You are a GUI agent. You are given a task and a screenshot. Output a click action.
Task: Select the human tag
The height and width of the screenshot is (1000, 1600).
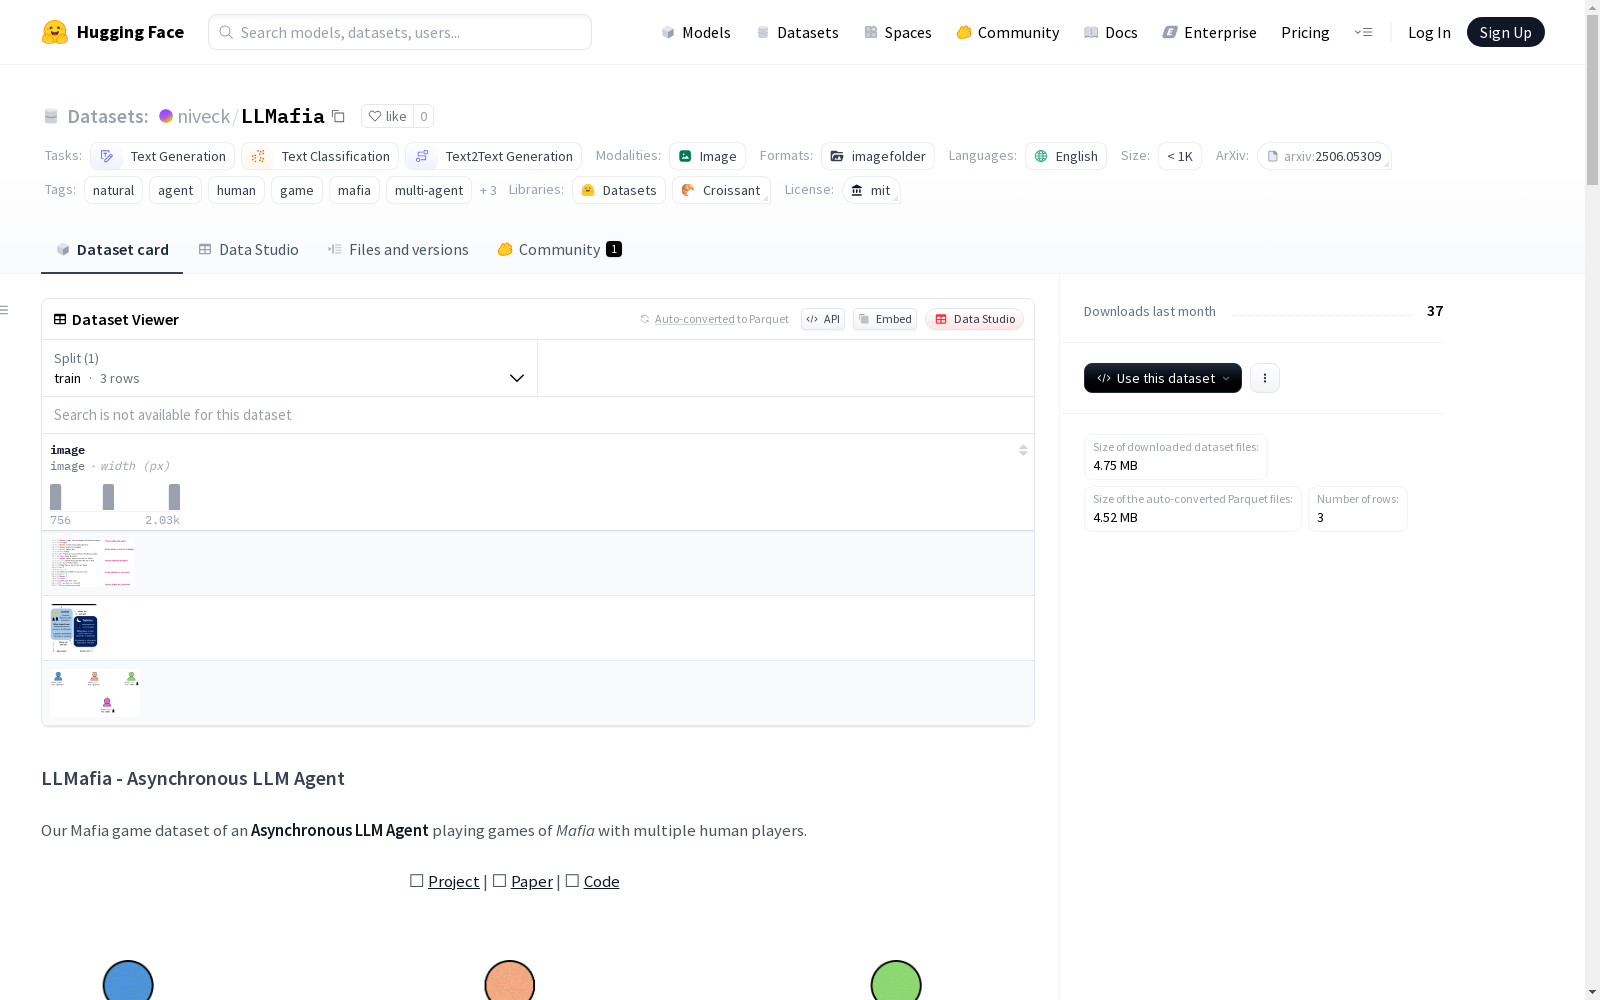pos(236,190)
